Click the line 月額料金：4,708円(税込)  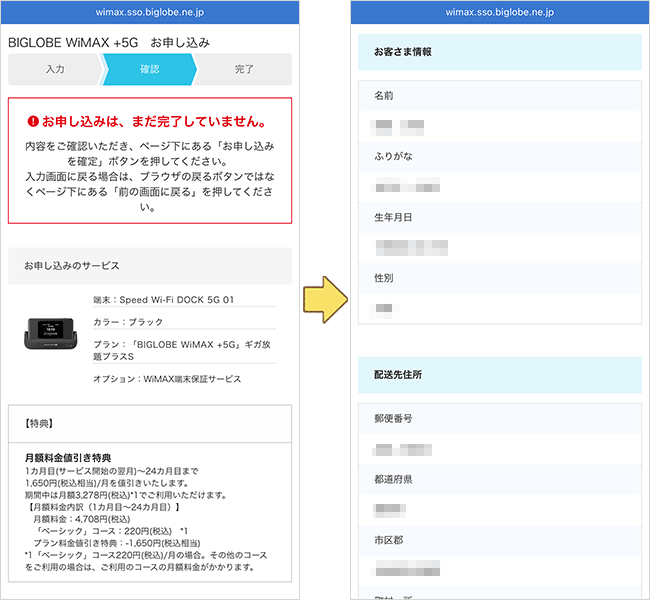point(82,519)
